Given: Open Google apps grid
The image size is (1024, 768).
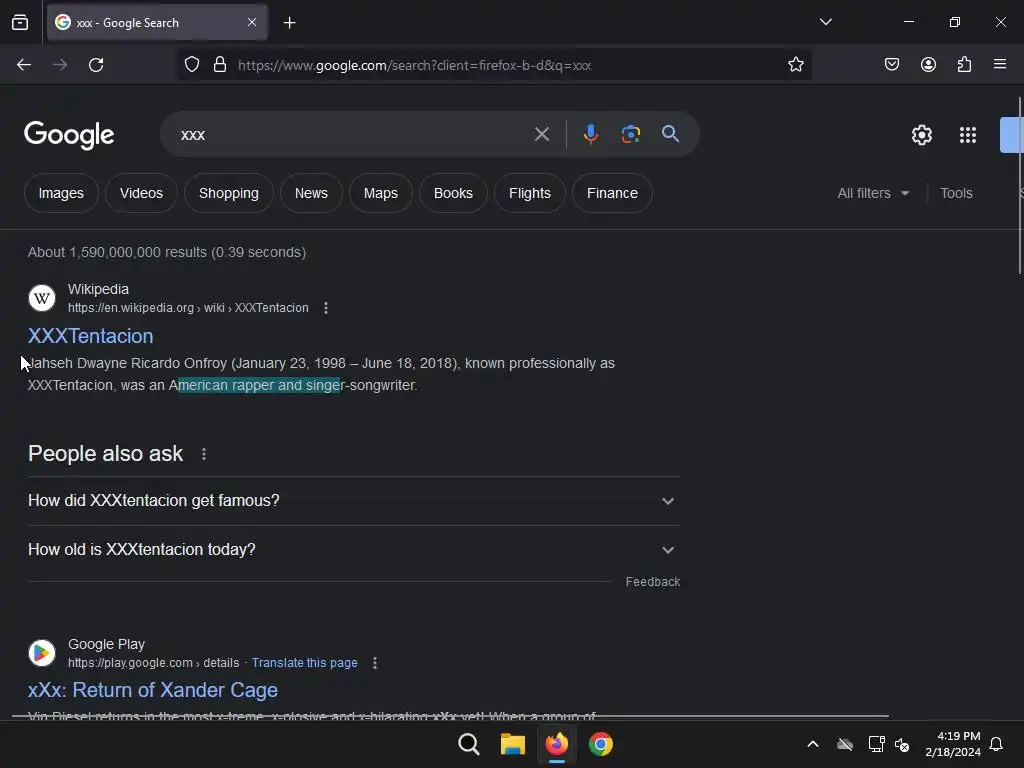Looking at the screenshot, I should (x=968, y=135).
